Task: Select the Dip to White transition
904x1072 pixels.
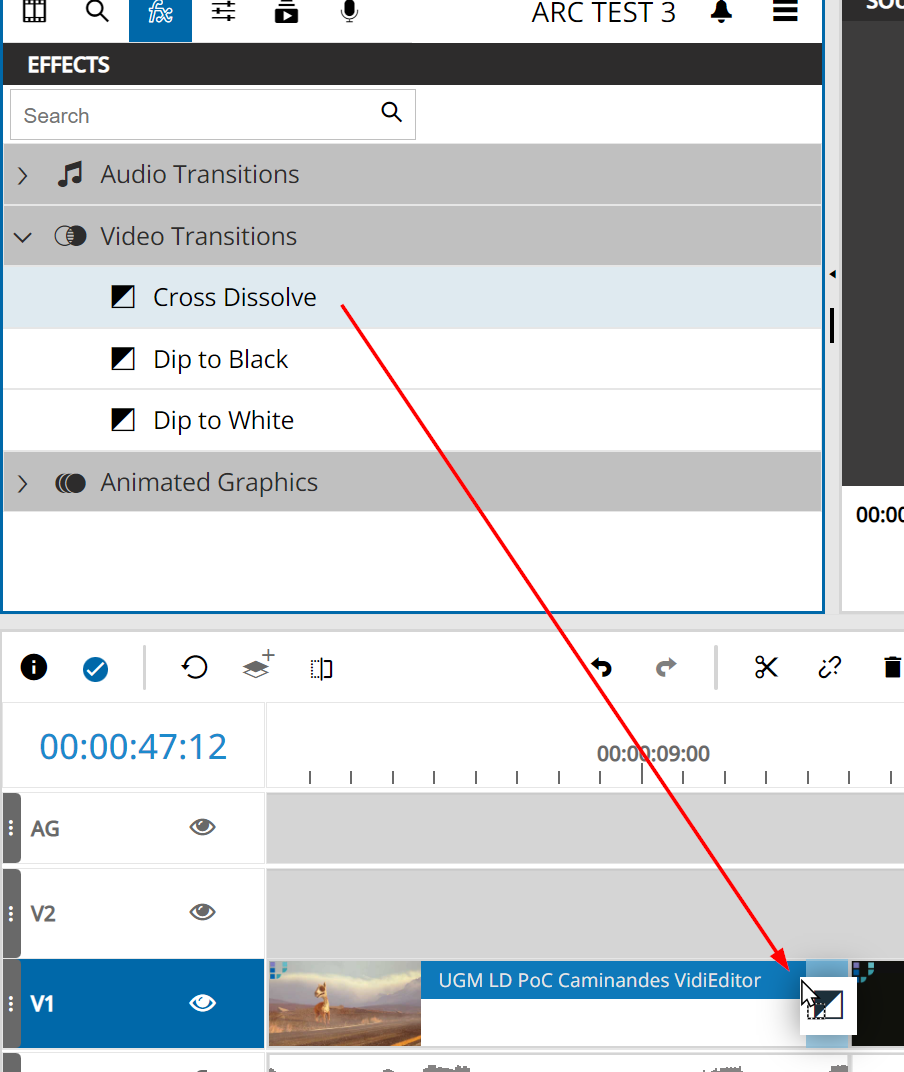Action: coord(223,421)
